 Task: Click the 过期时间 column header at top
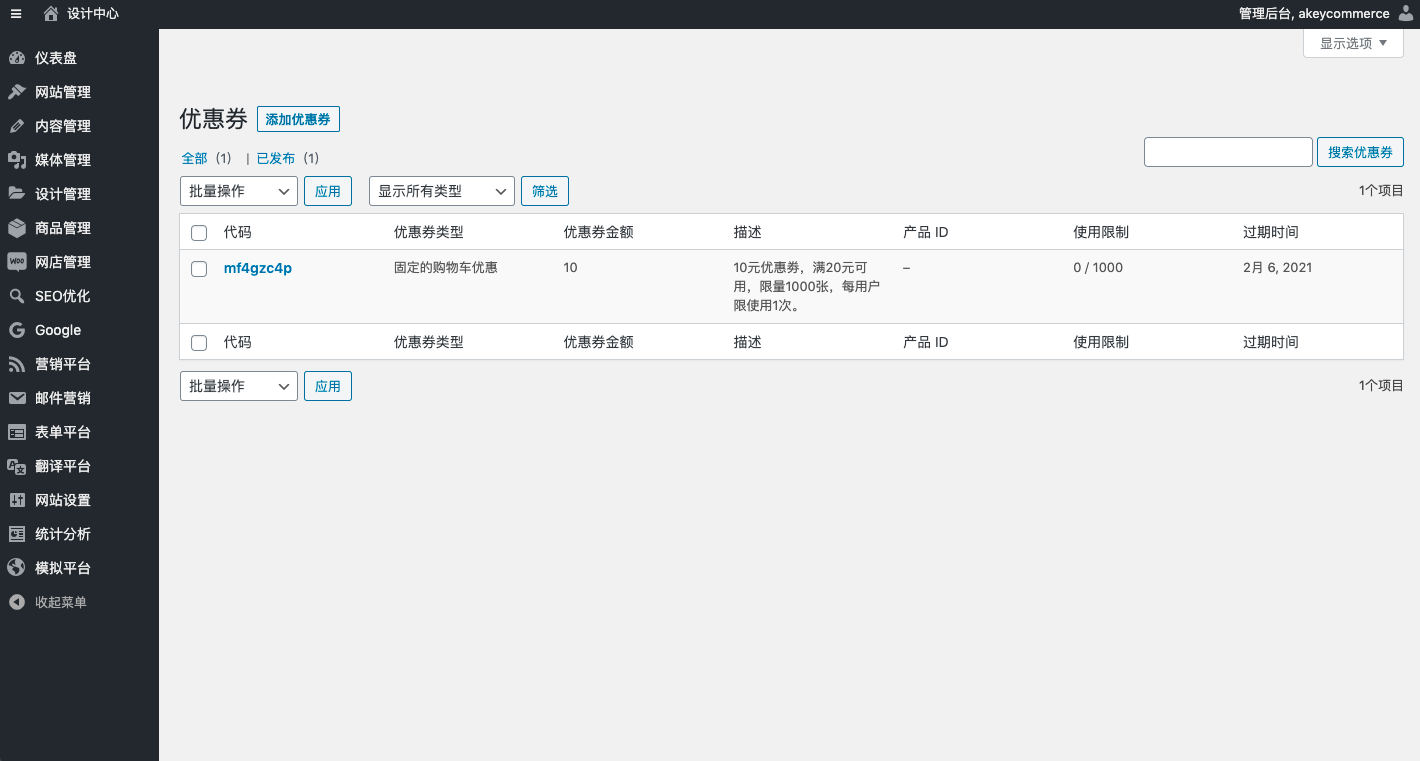(x=1271, y=232)
